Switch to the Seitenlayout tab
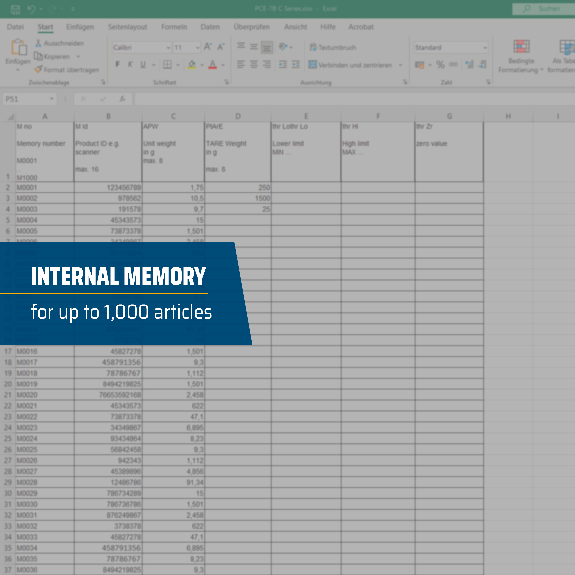The height and width of the screenshot is (575, 575). tap(127, 27)
